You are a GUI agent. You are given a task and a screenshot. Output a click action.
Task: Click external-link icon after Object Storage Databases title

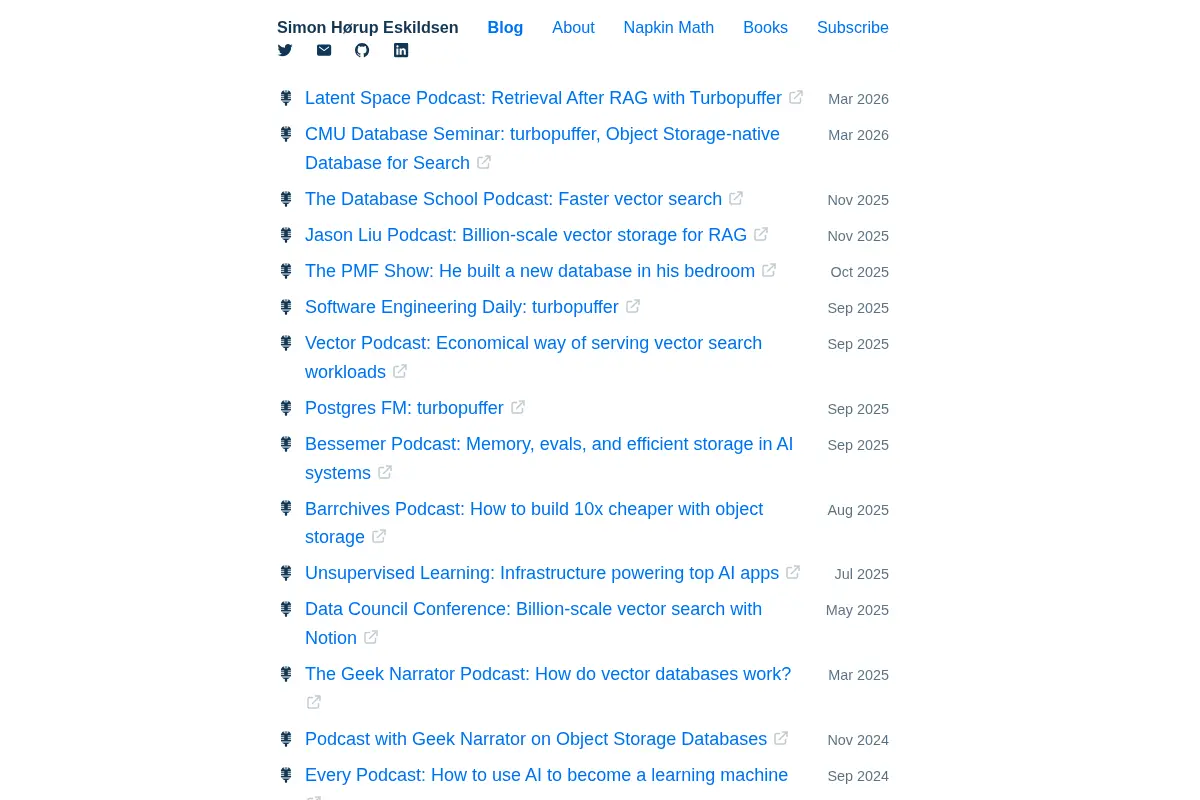[x=781, y=738]
